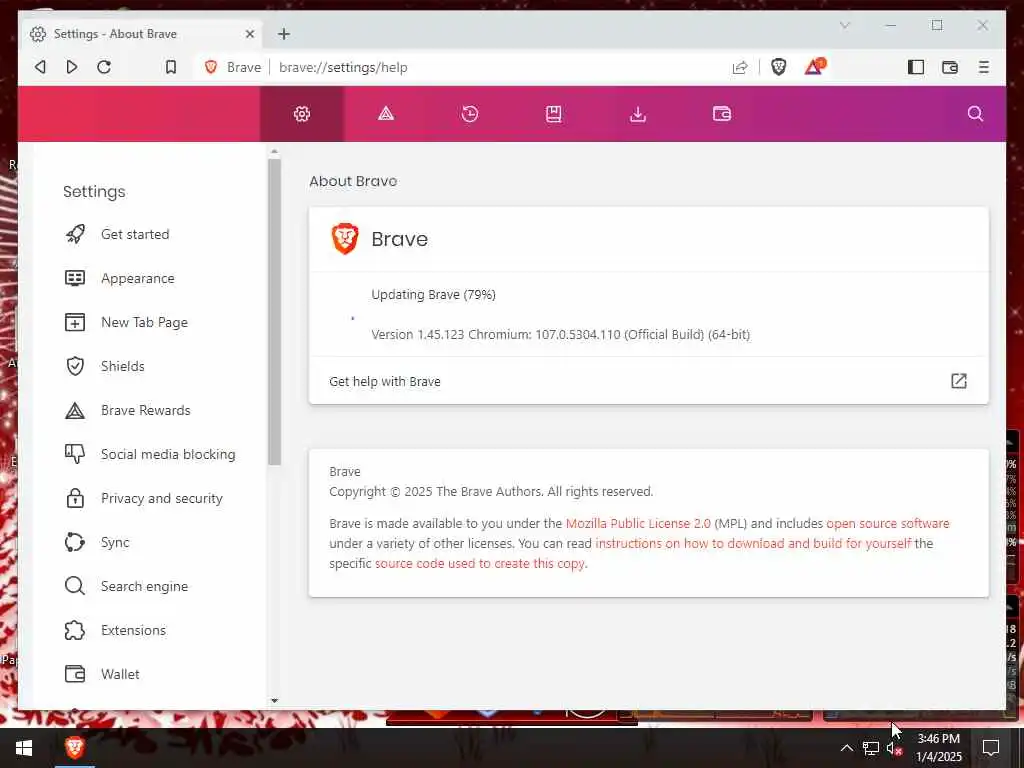Viewport: 1024px width, 768px height.
Task: Open instructions on how to download and build link
Action: (x=753, y=543)
